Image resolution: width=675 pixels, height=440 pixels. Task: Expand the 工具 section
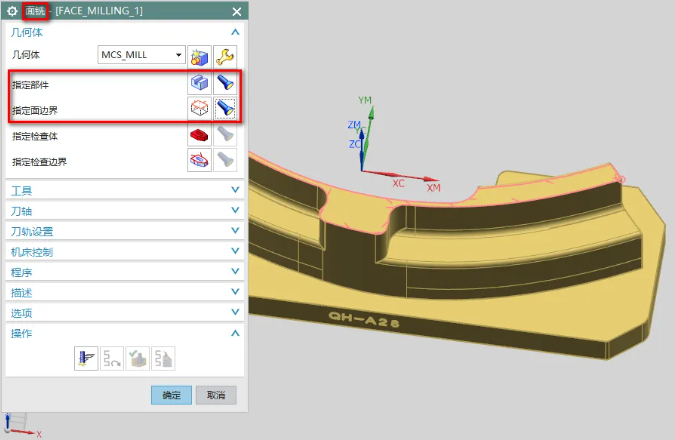coord(235,190)
